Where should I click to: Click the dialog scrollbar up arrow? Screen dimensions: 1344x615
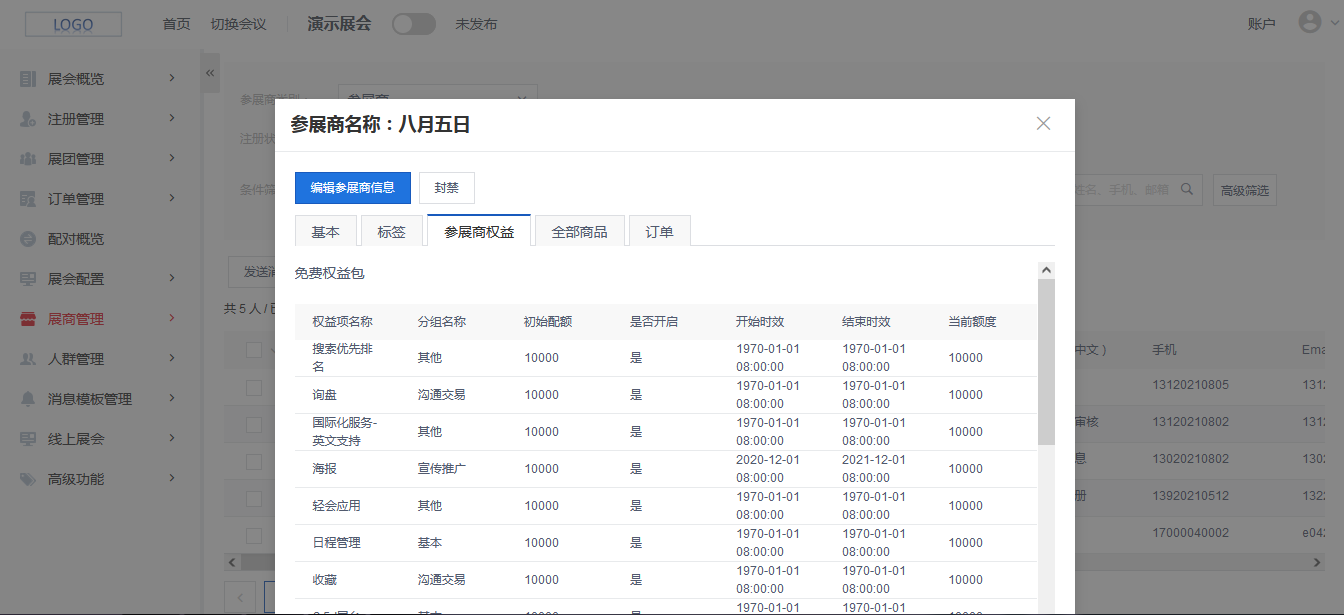click(x=1046, y=270)
